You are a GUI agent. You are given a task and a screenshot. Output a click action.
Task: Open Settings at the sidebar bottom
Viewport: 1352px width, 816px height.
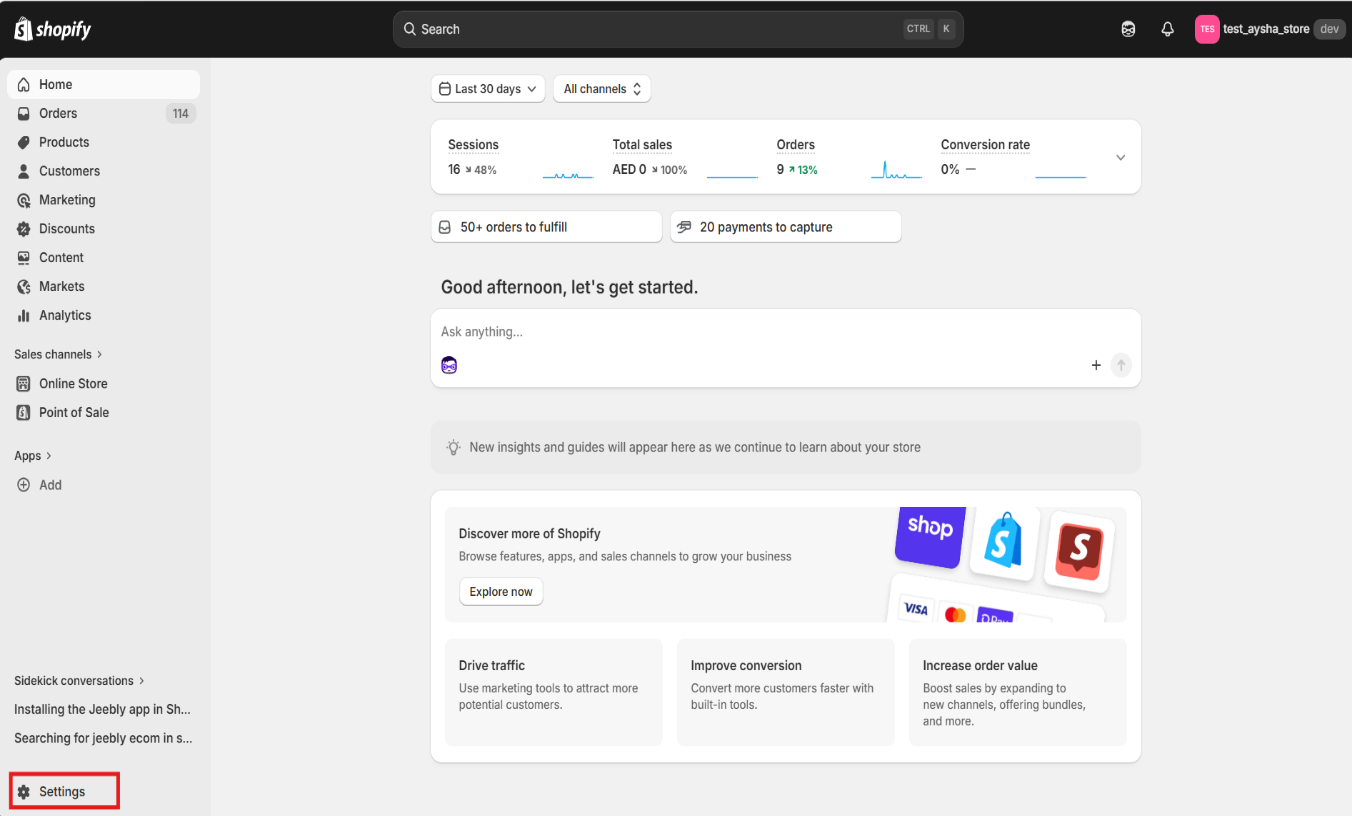coord(64,792)
